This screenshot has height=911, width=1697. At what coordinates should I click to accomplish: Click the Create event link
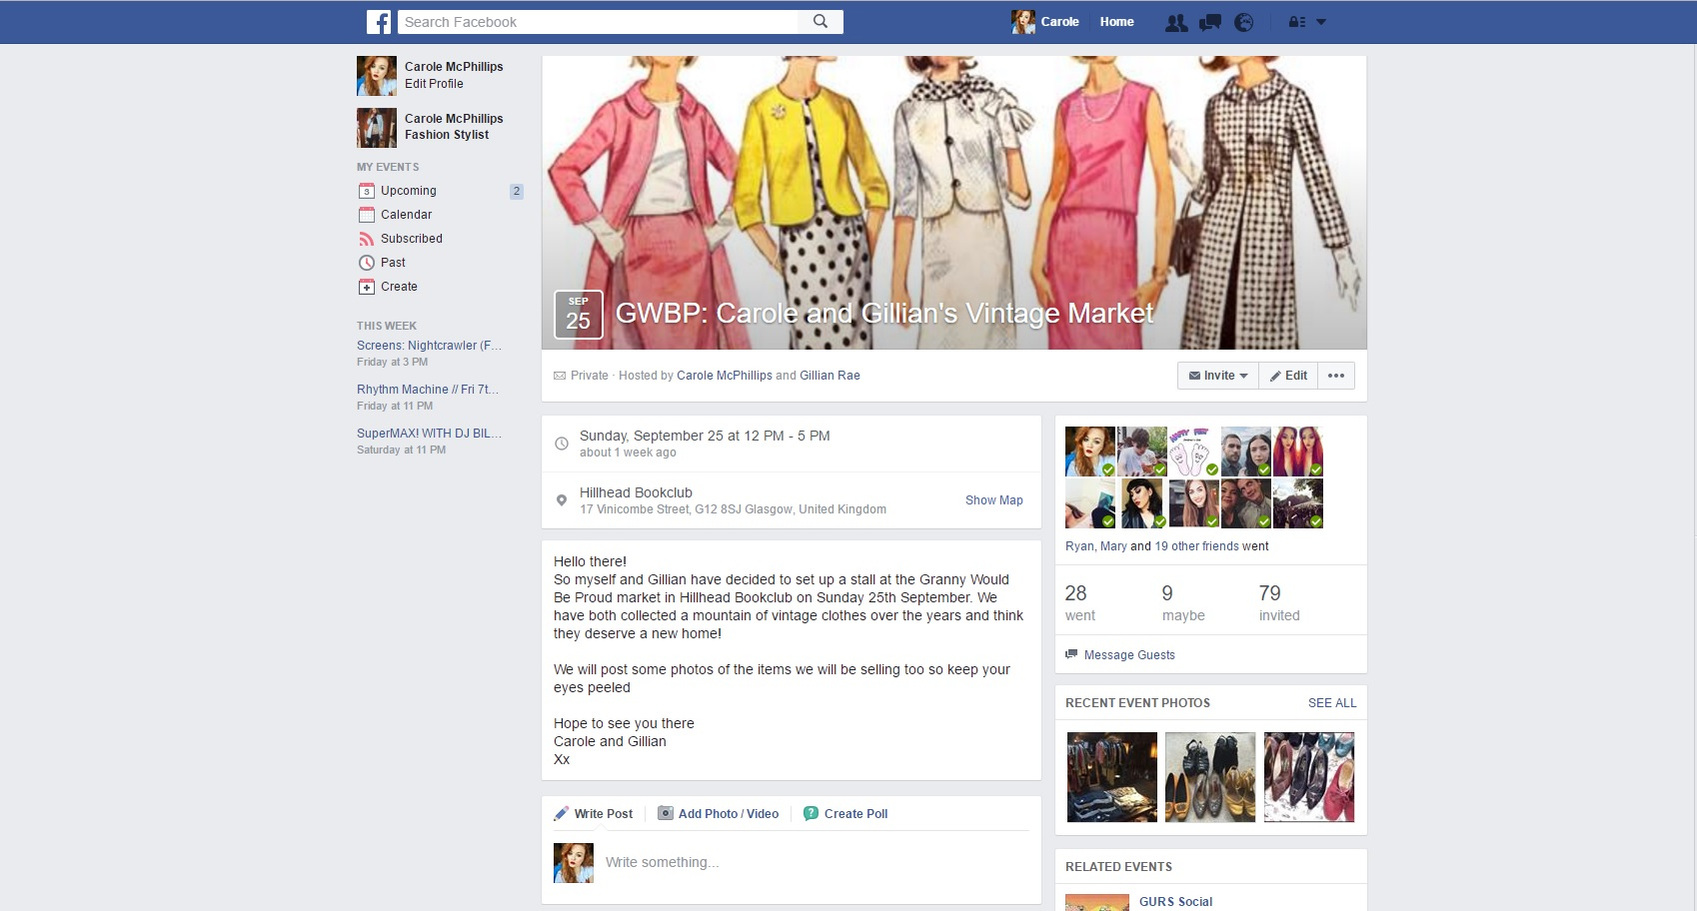click(399, 287)
